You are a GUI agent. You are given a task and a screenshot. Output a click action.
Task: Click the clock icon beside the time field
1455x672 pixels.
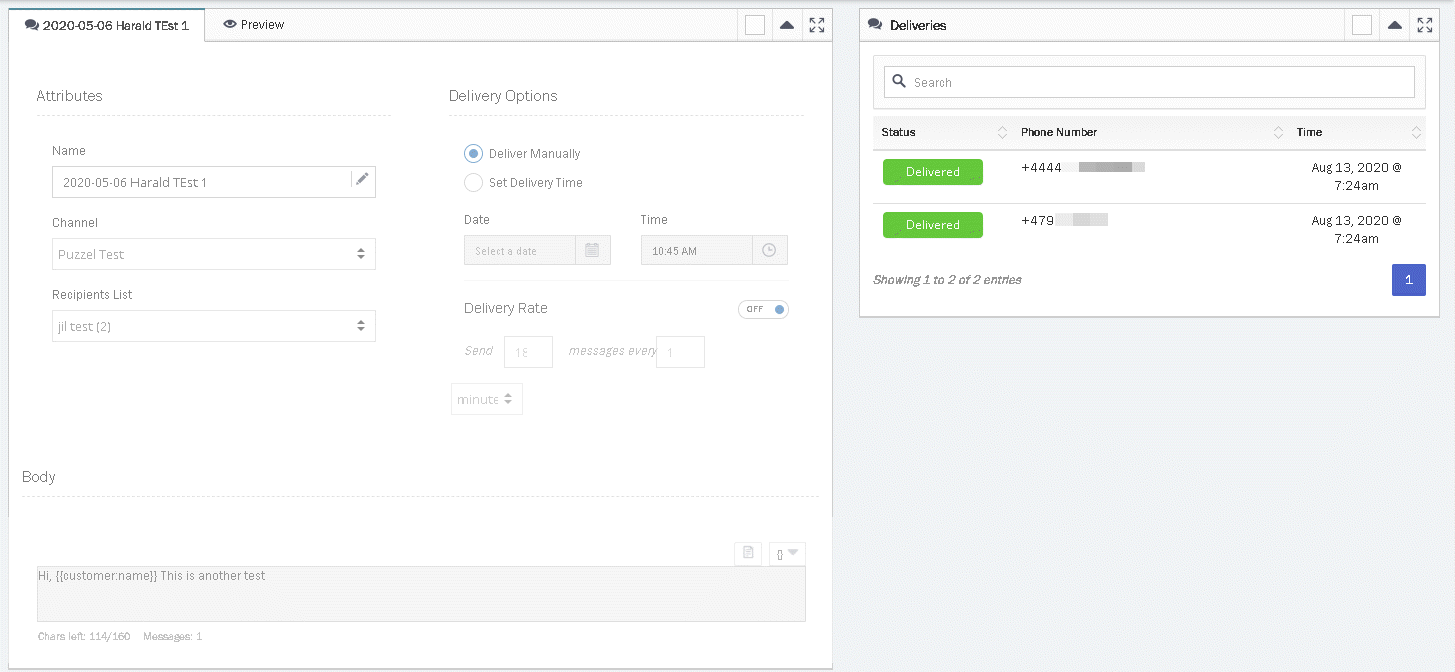[x=769, y=250]
